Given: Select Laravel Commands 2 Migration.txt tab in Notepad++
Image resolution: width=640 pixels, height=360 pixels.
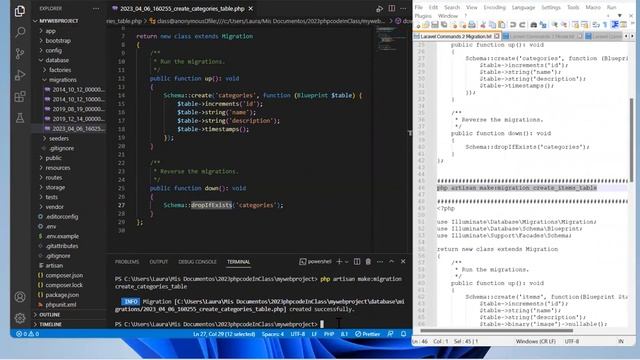Looking at the screenshot, I should click(456, 36).
